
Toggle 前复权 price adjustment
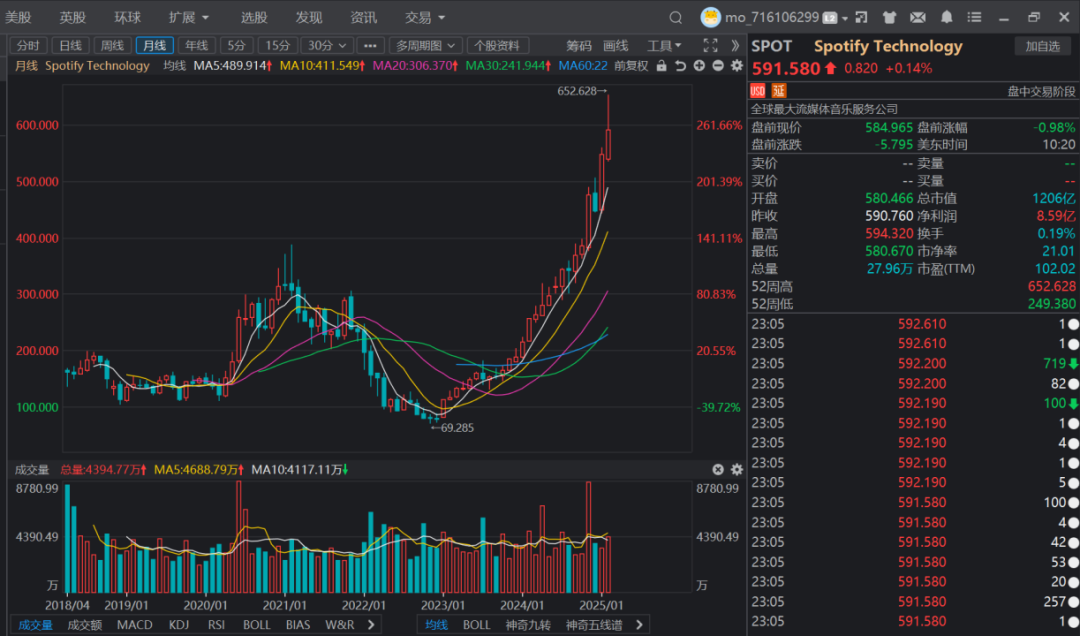tap(631, 66)
